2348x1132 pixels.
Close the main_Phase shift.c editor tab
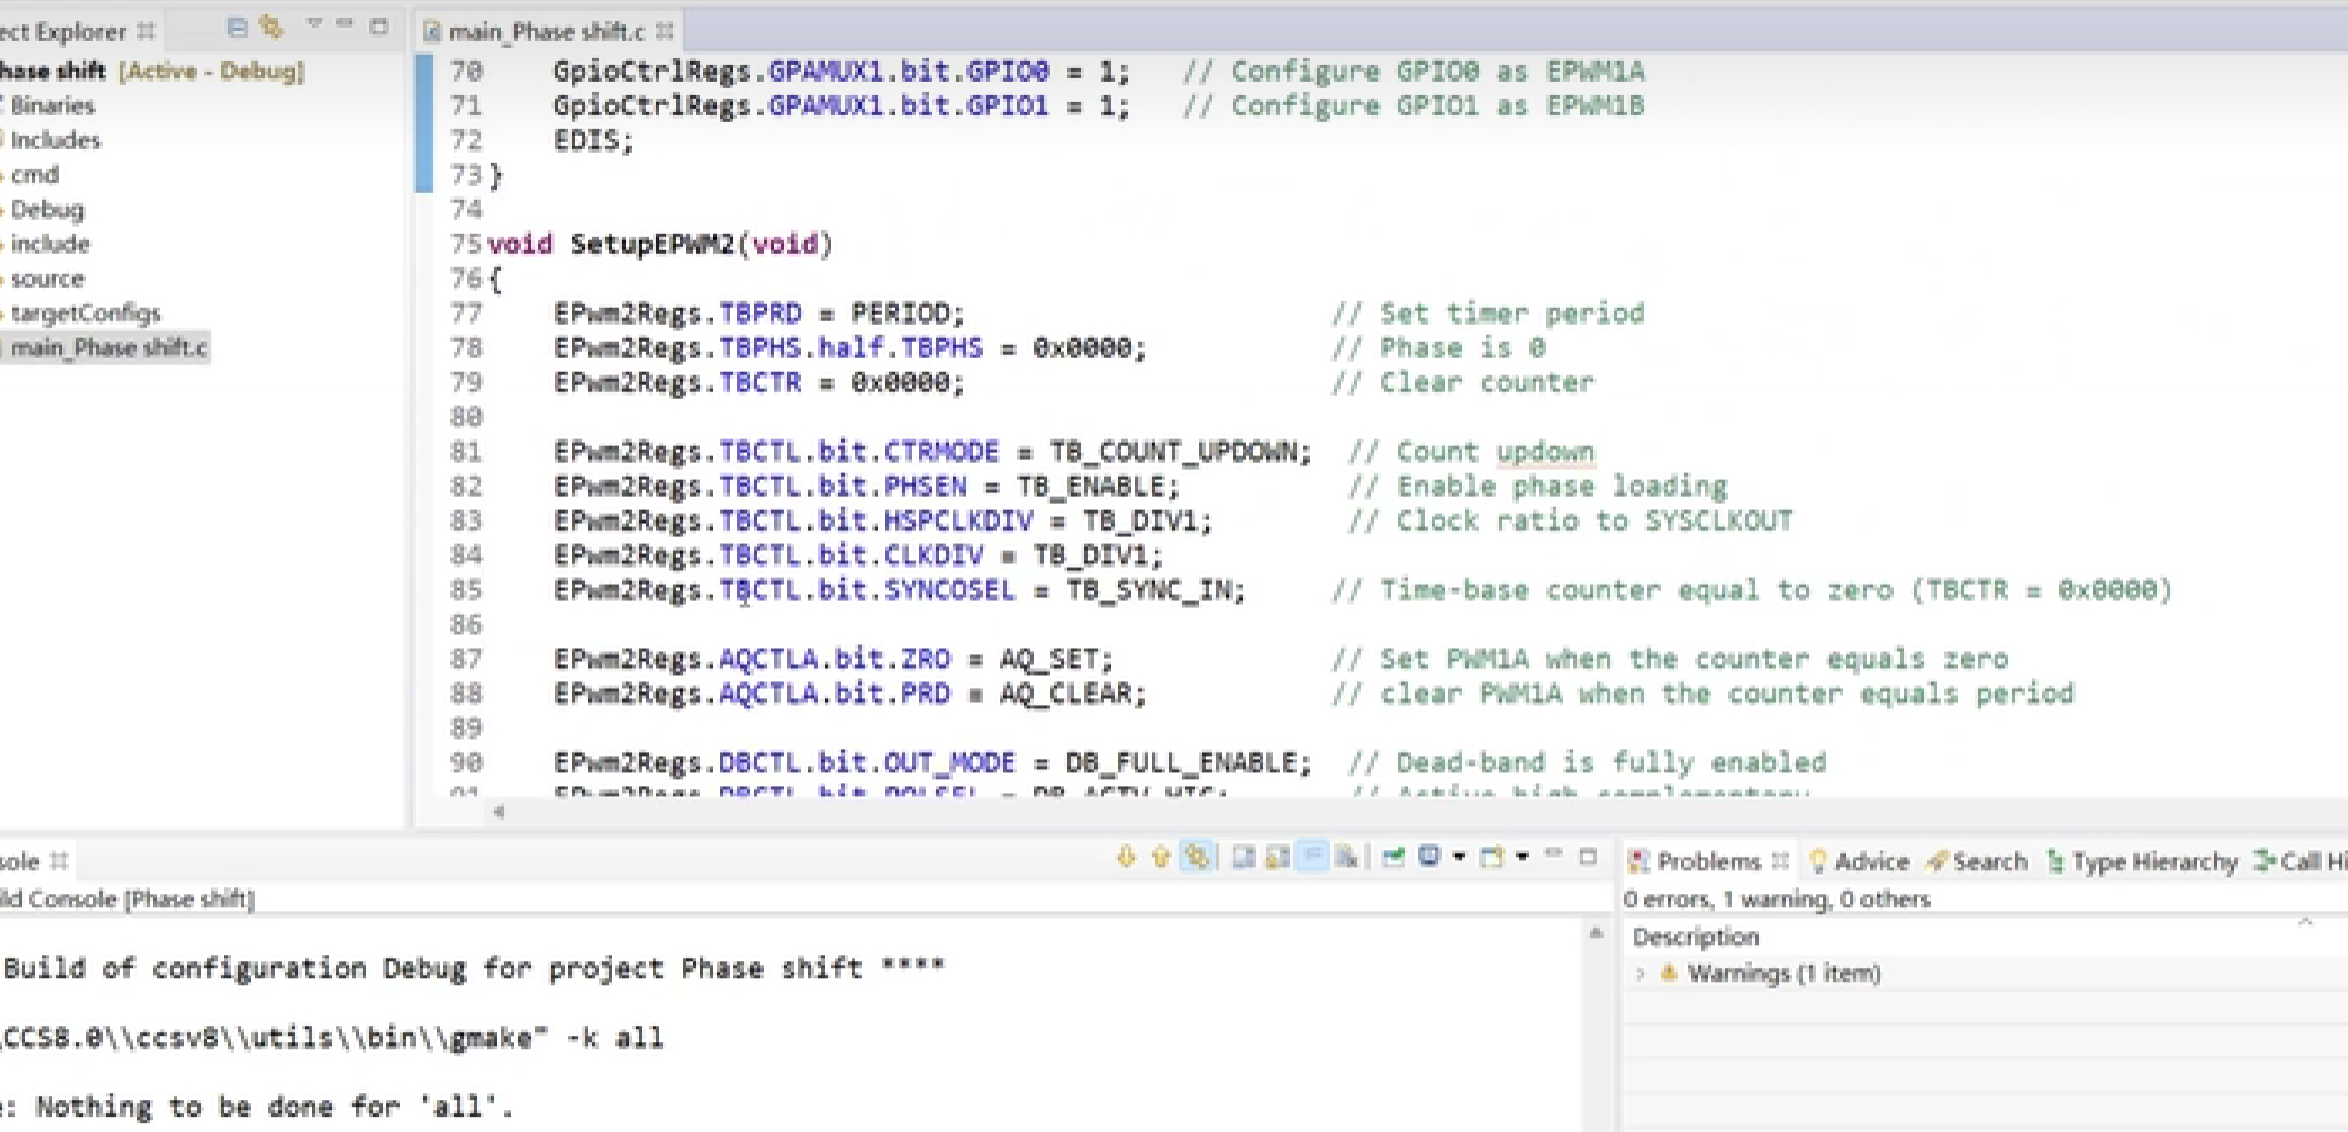point(665,32)
